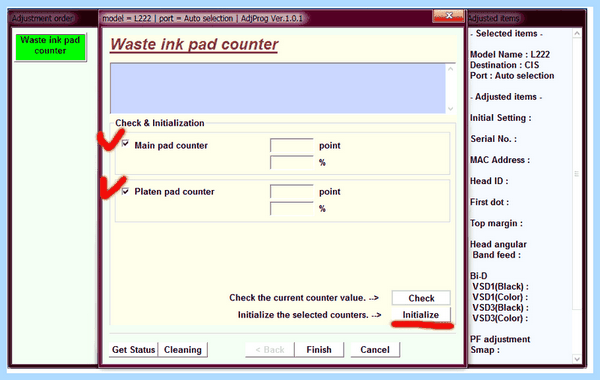Click Platen pad counter percent field
600x380 pixels.
point(292,209)
